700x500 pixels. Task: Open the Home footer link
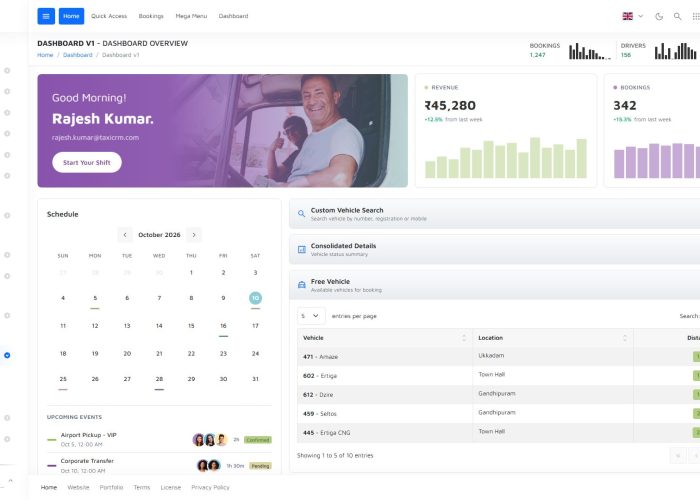(49, 488)
